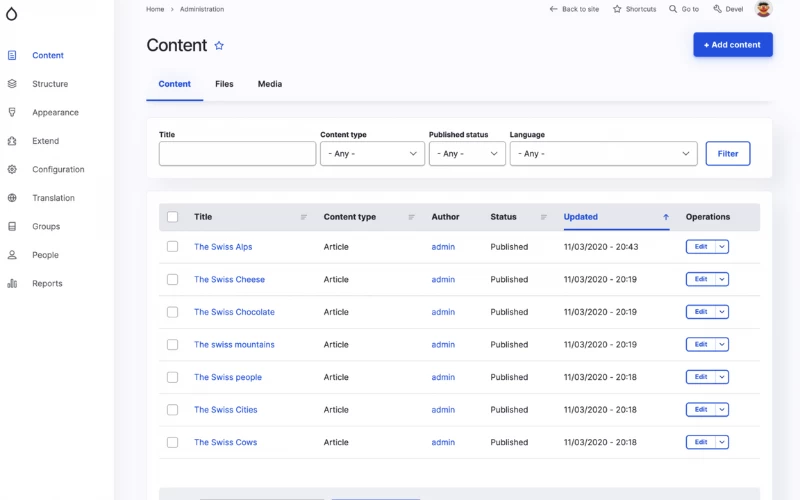This screenshot has height=500, width=800.
Task: Expand operations arrow for The Swiss Cities
Action: [722, 410]
